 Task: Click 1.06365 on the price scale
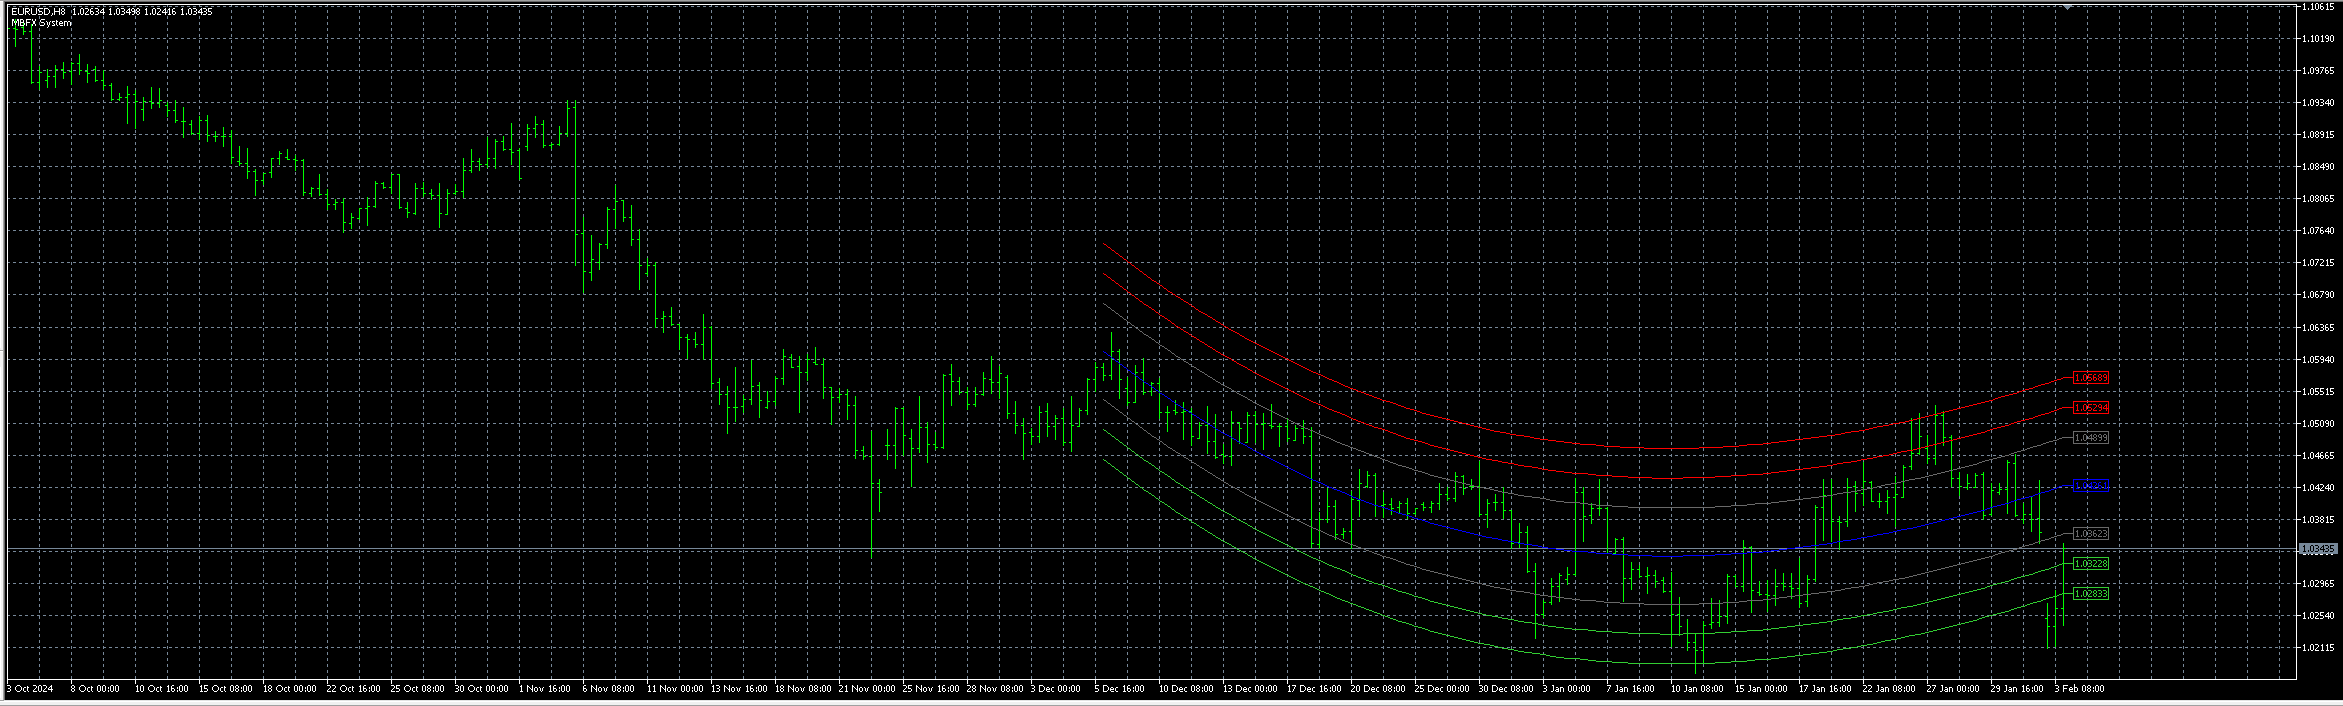pos(2318,328)
